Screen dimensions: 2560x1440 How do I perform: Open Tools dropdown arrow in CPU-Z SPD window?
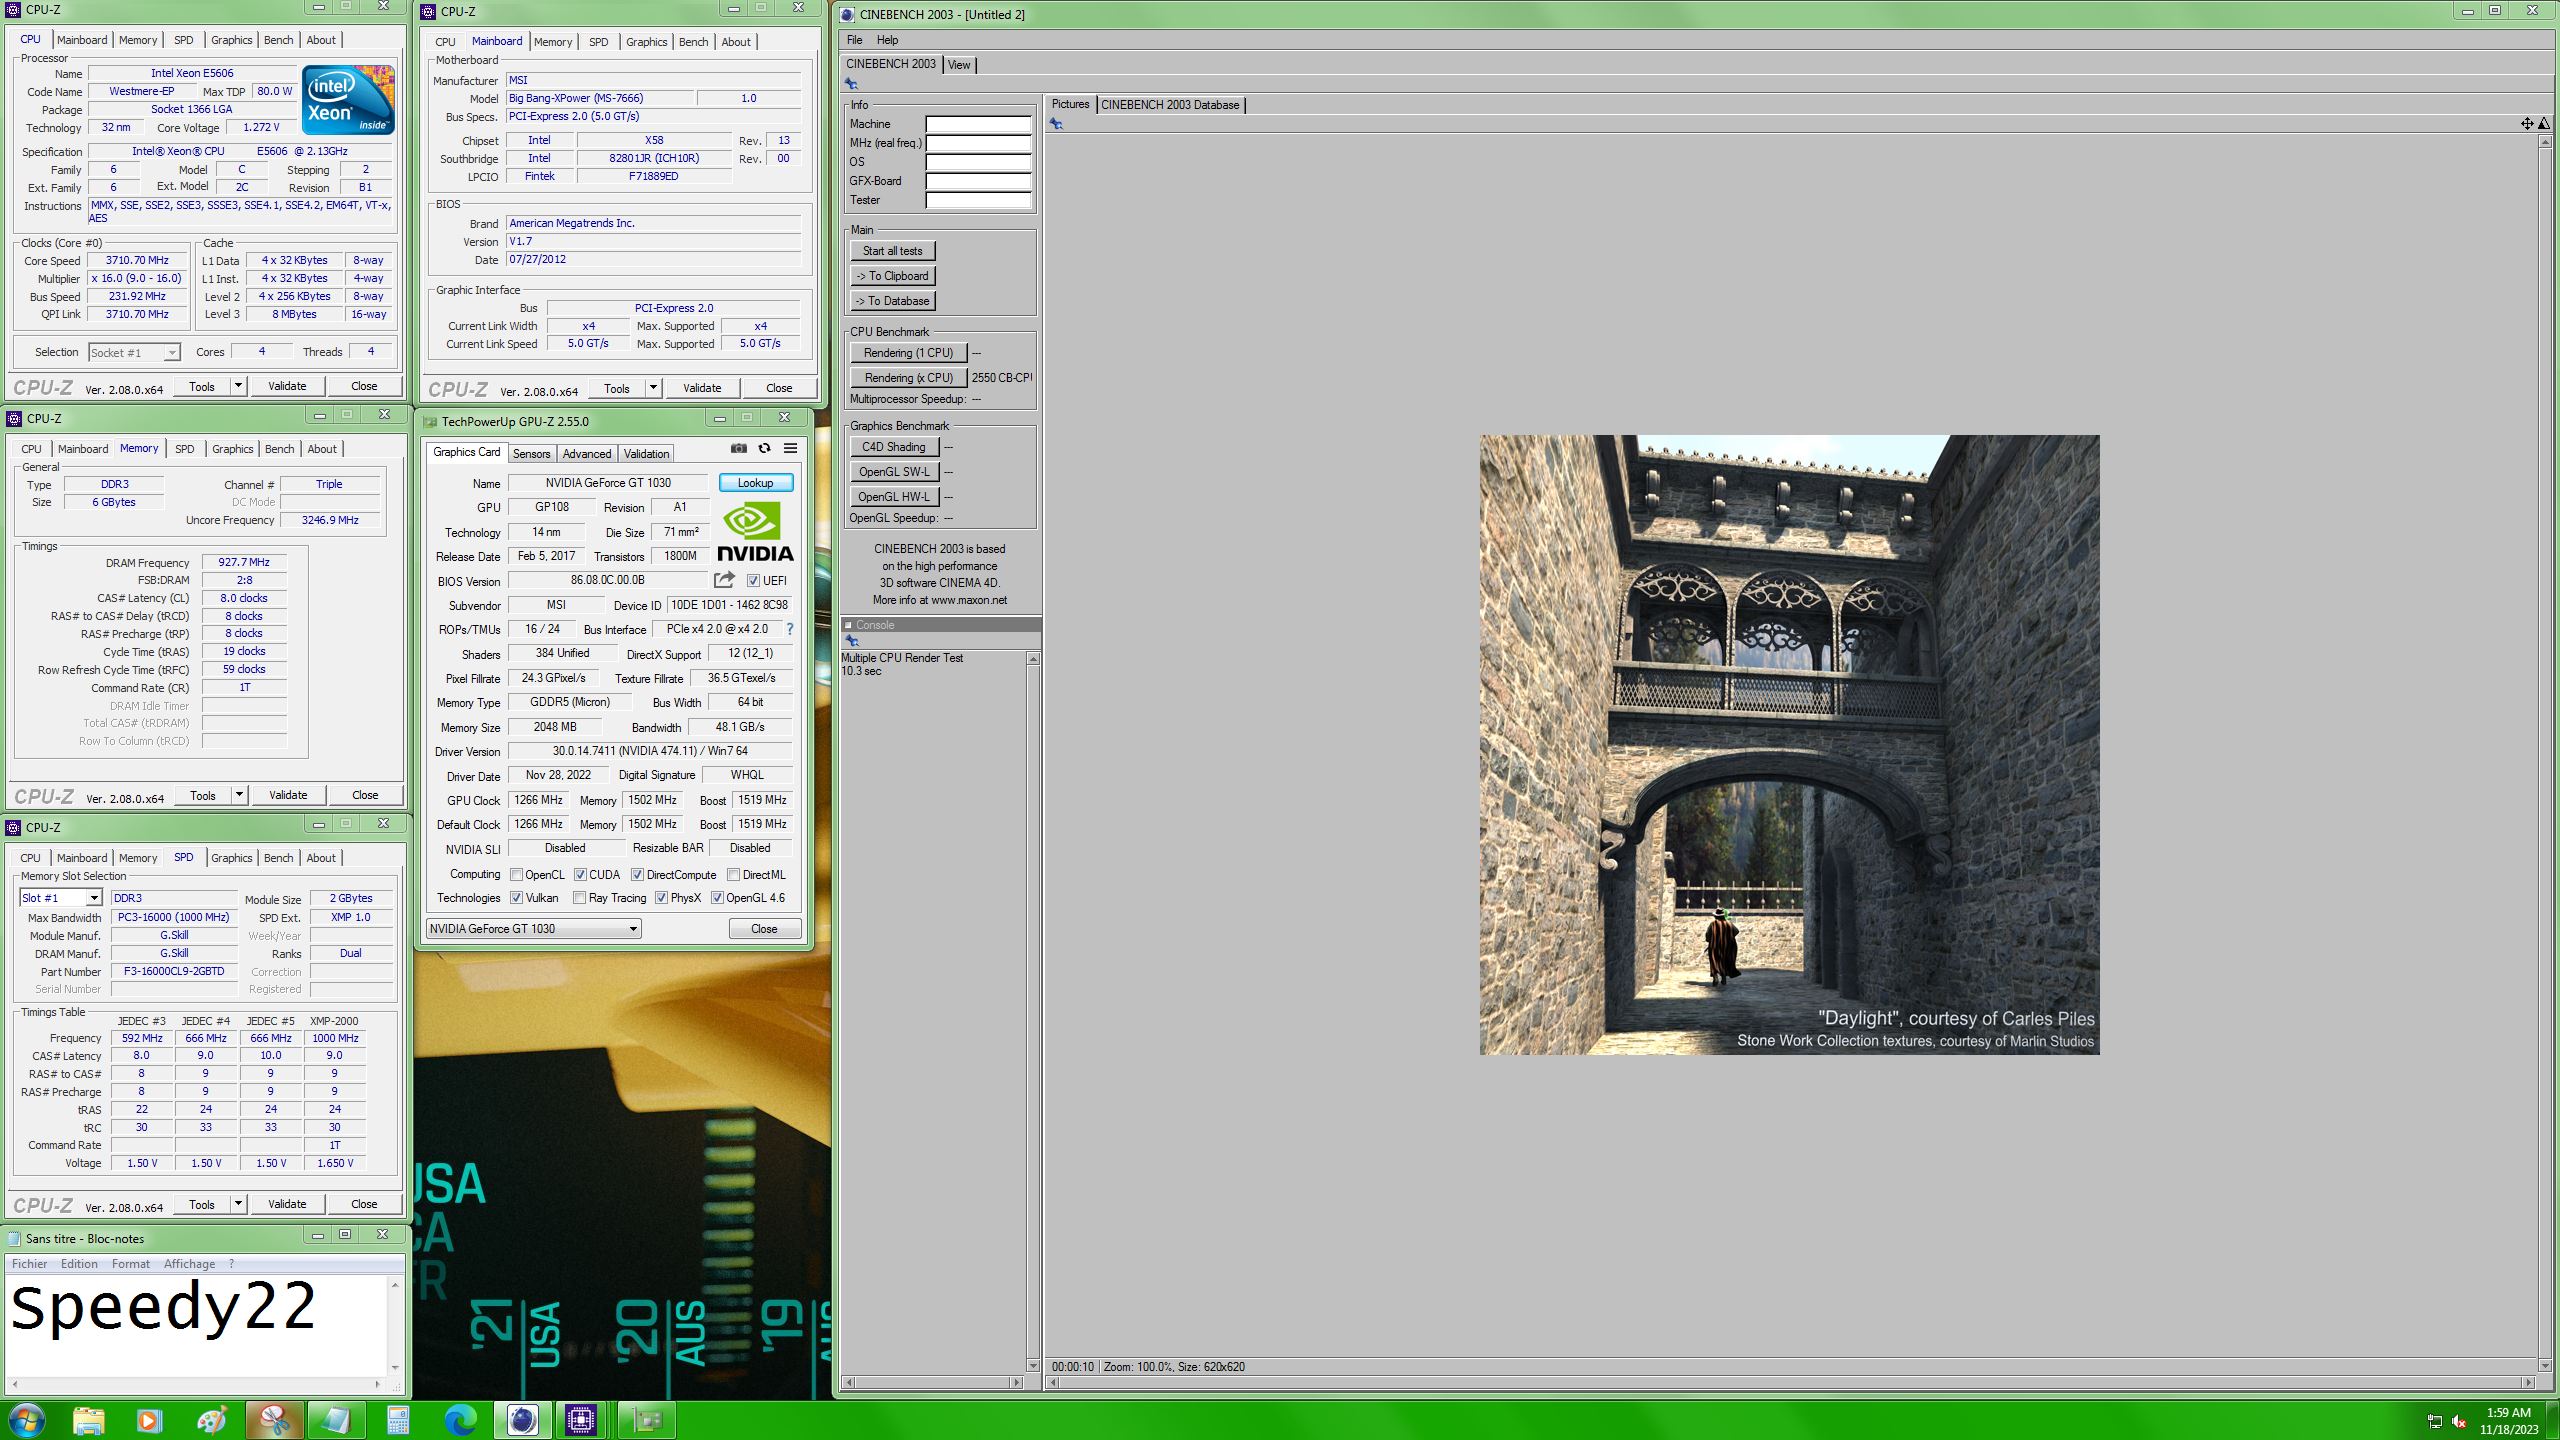[238, 1204]
